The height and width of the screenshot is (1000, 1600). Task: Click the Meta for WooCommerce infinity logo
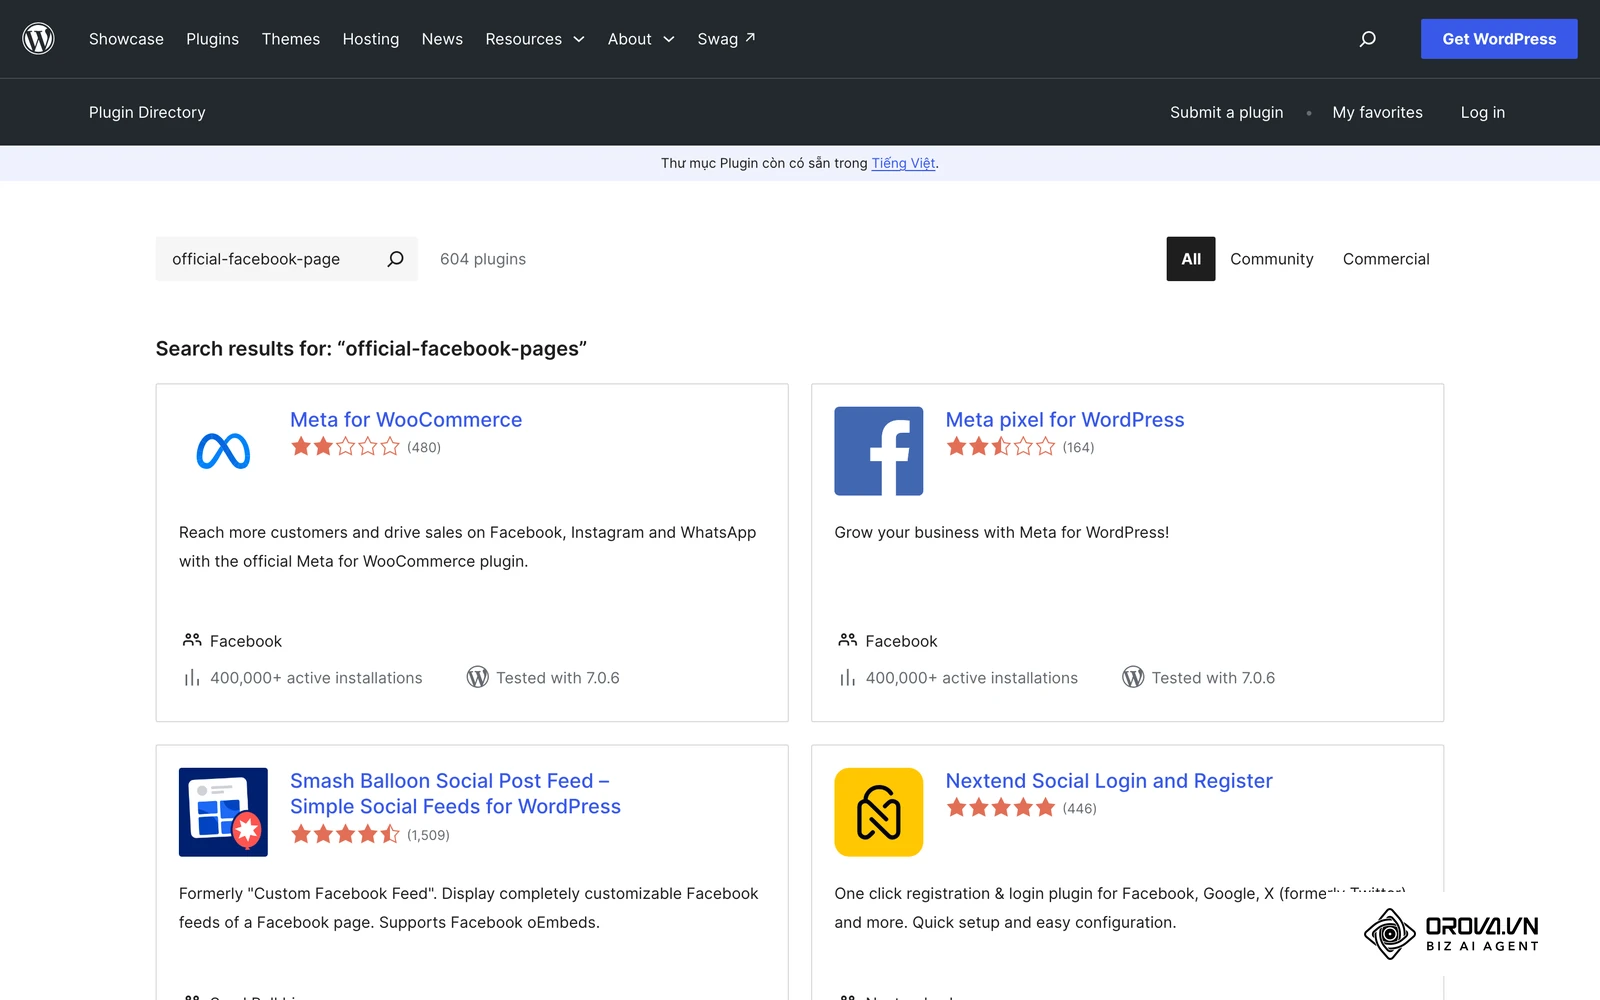[x=223, y=451]
